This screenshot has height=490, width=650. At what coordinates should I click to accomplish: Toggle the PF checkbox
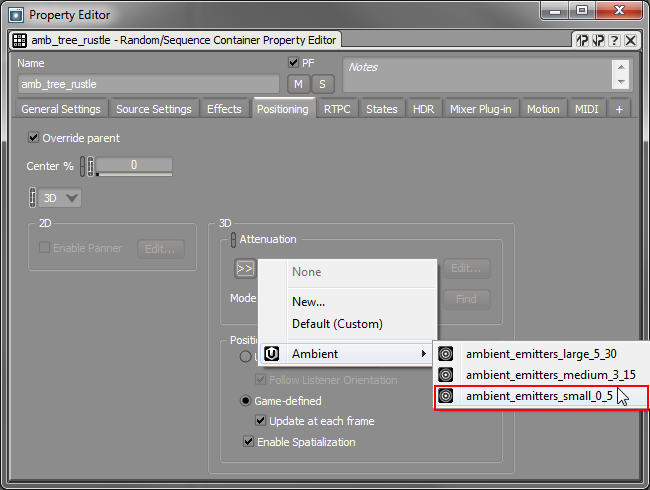293,63
